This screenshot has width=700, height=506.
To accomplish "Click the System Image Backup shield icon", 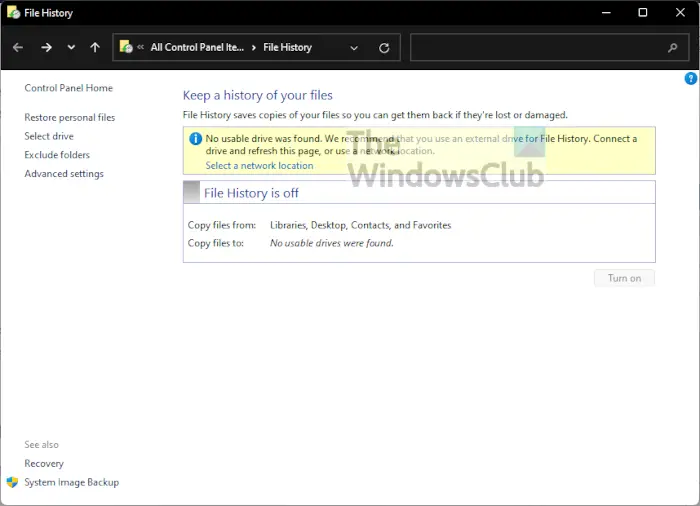I will pos(12,482).
